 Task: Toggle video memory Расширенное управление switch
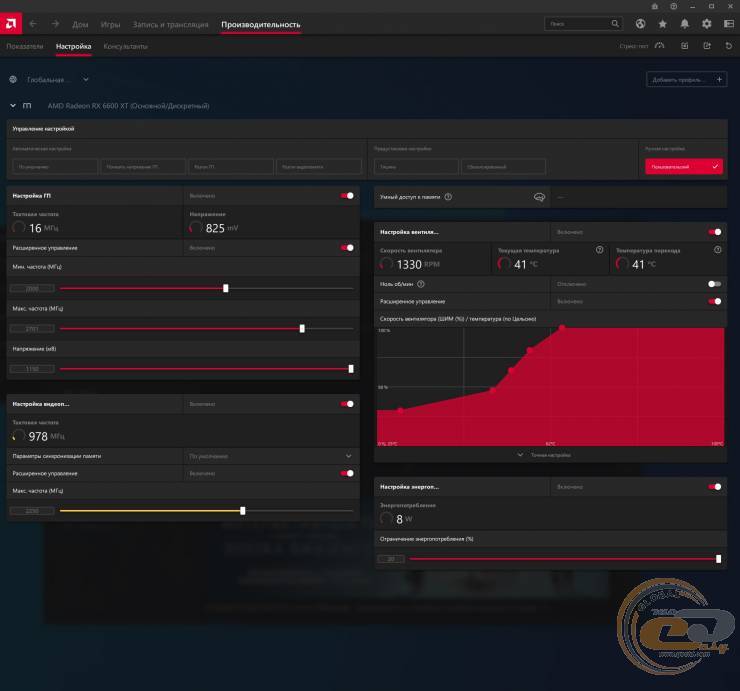click(347, 473)
